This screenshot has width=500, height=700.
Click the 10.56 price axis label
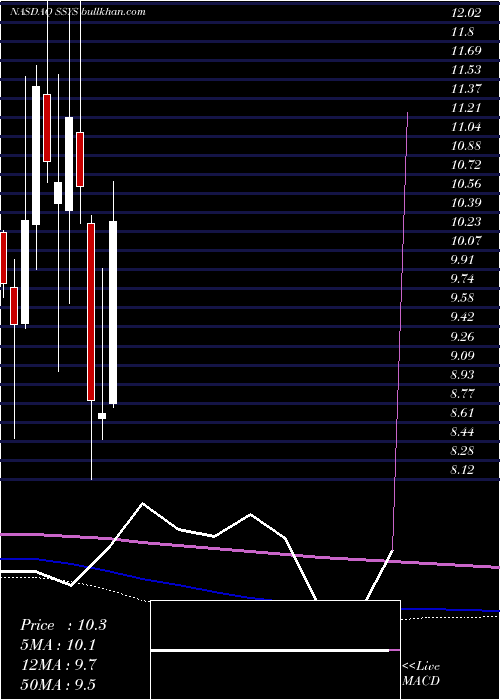click(x=466, y=184)
